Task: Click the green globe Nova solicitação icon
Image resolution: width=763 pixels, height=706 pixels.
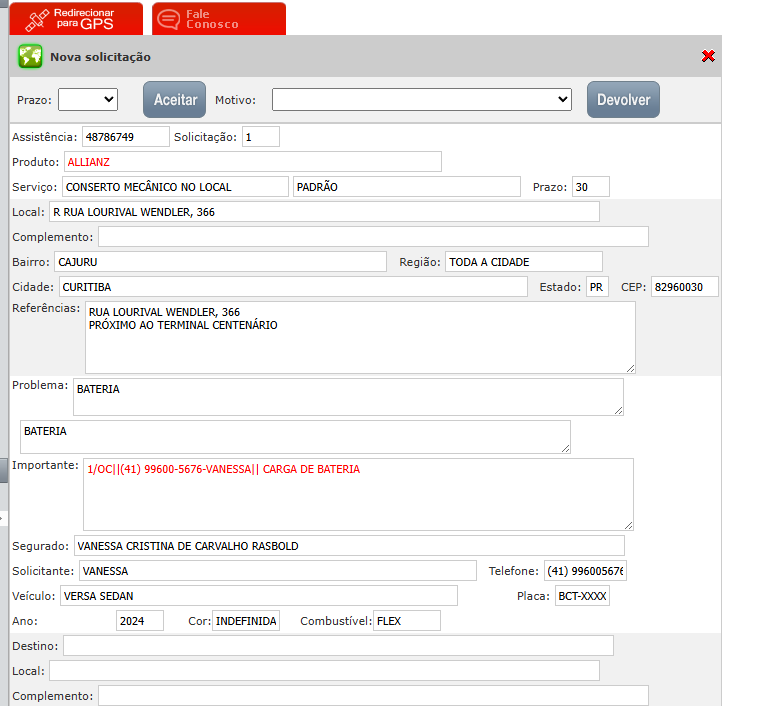Action: (30, 56)
